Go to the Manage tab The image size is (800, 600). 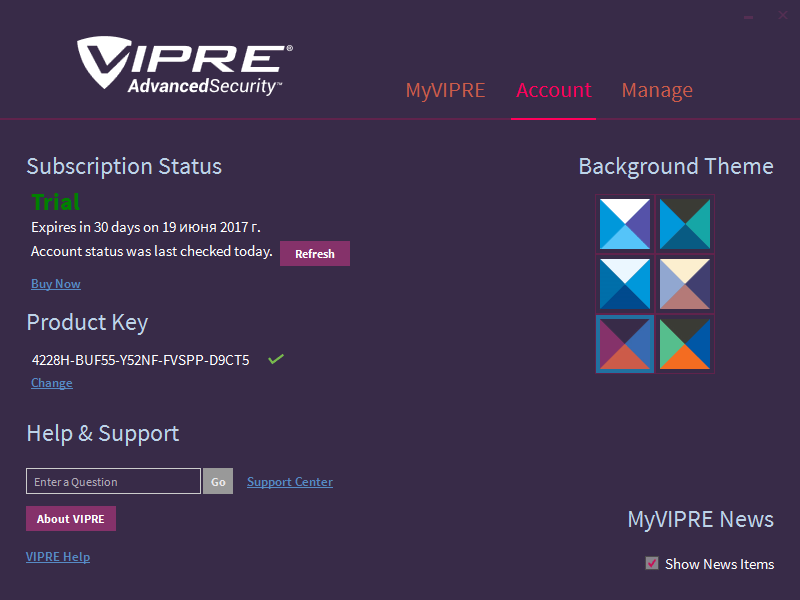657,90
